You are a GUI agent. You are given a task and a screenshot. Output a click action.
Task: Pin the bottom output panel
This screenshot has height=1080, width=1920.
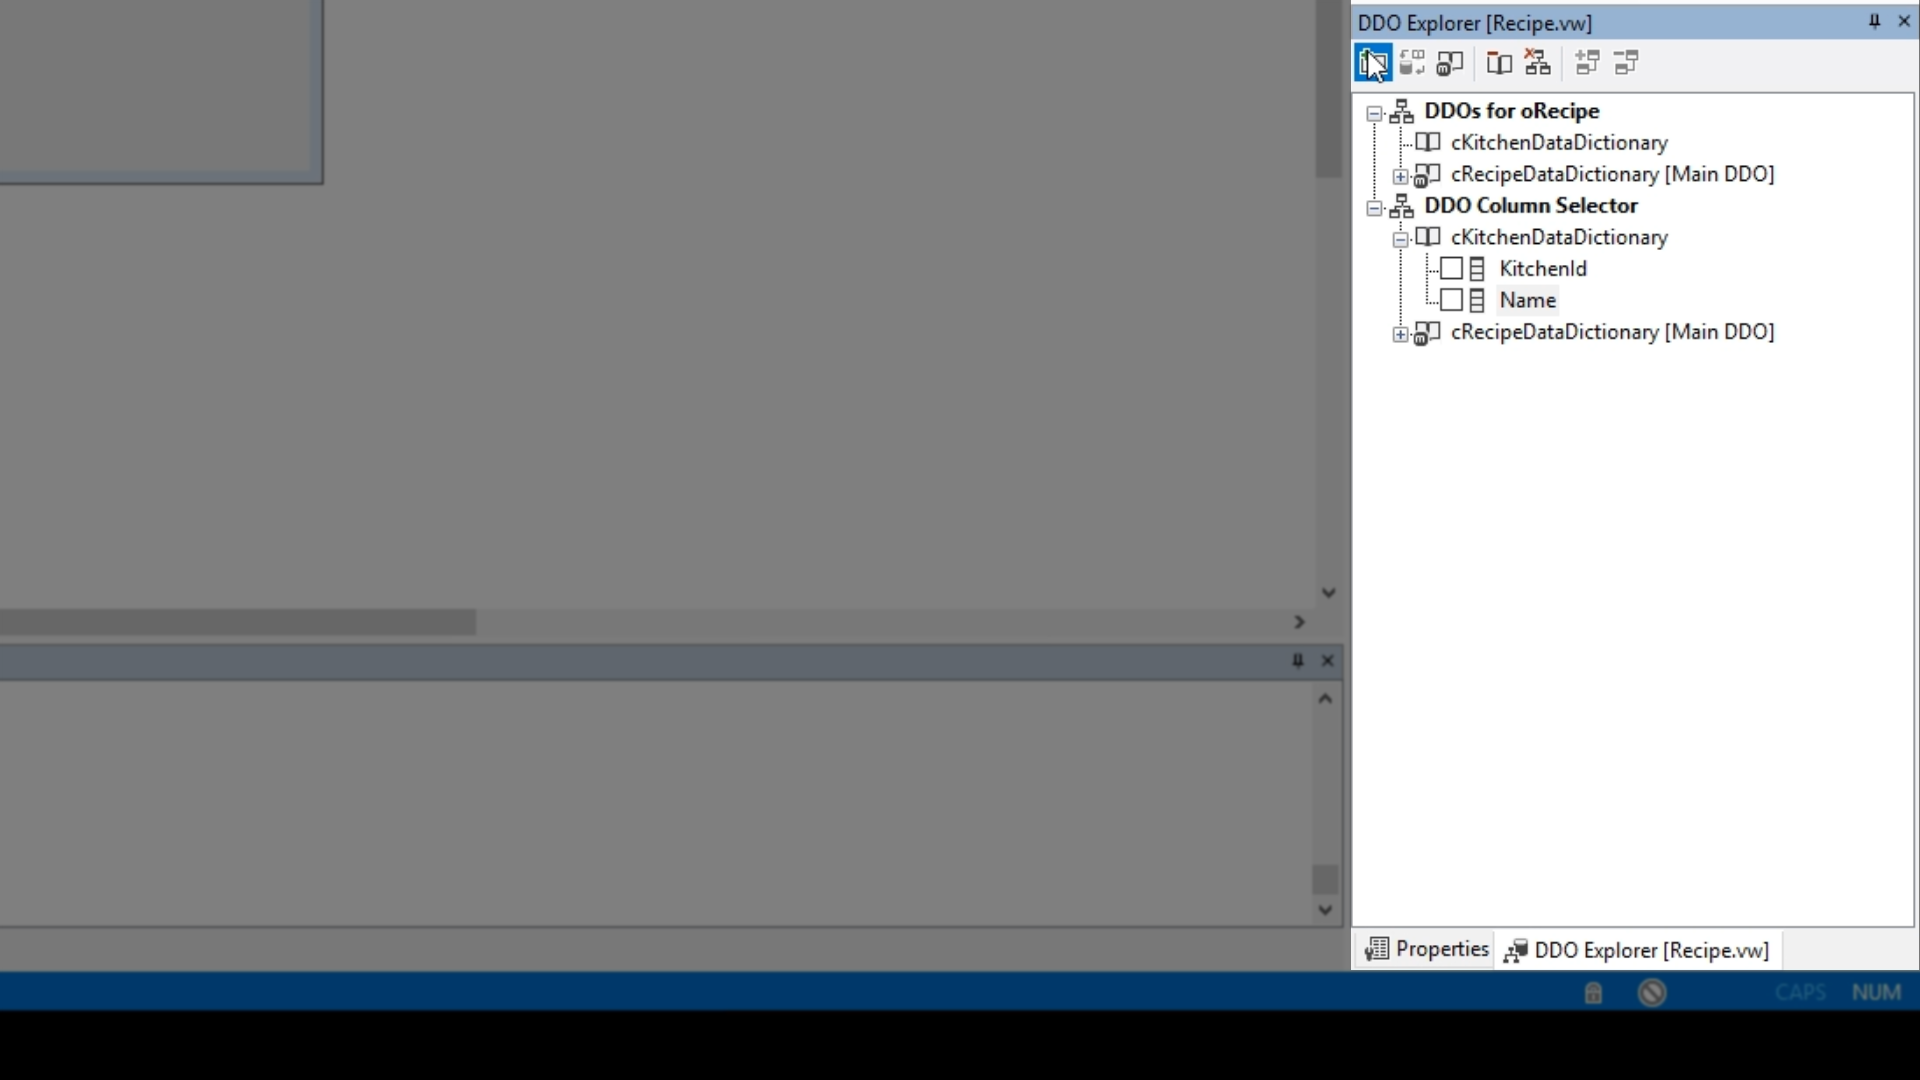pyautogui.click(x=1297, y=660)
